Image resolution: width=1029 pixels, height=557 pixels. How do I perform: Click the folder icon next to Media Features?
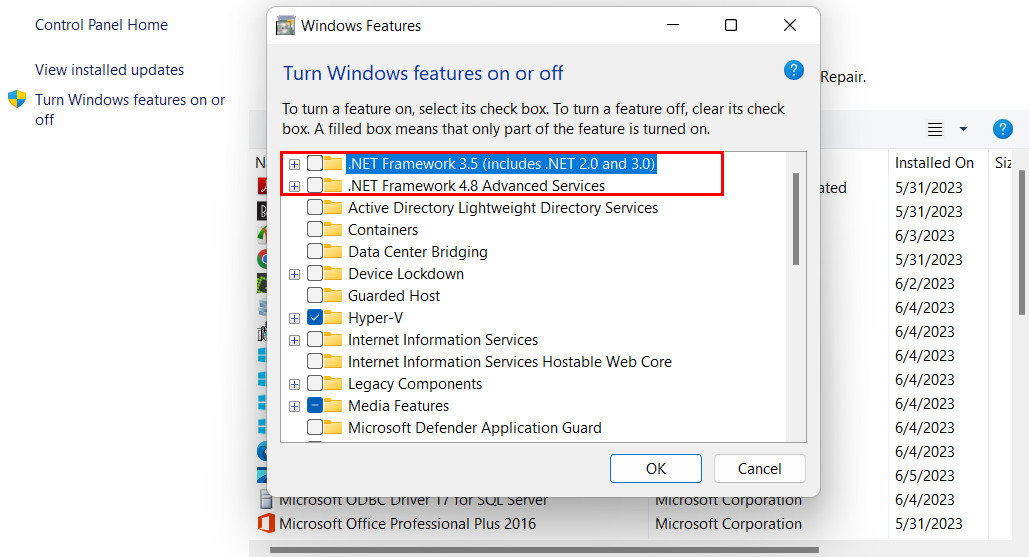[333, 405]
